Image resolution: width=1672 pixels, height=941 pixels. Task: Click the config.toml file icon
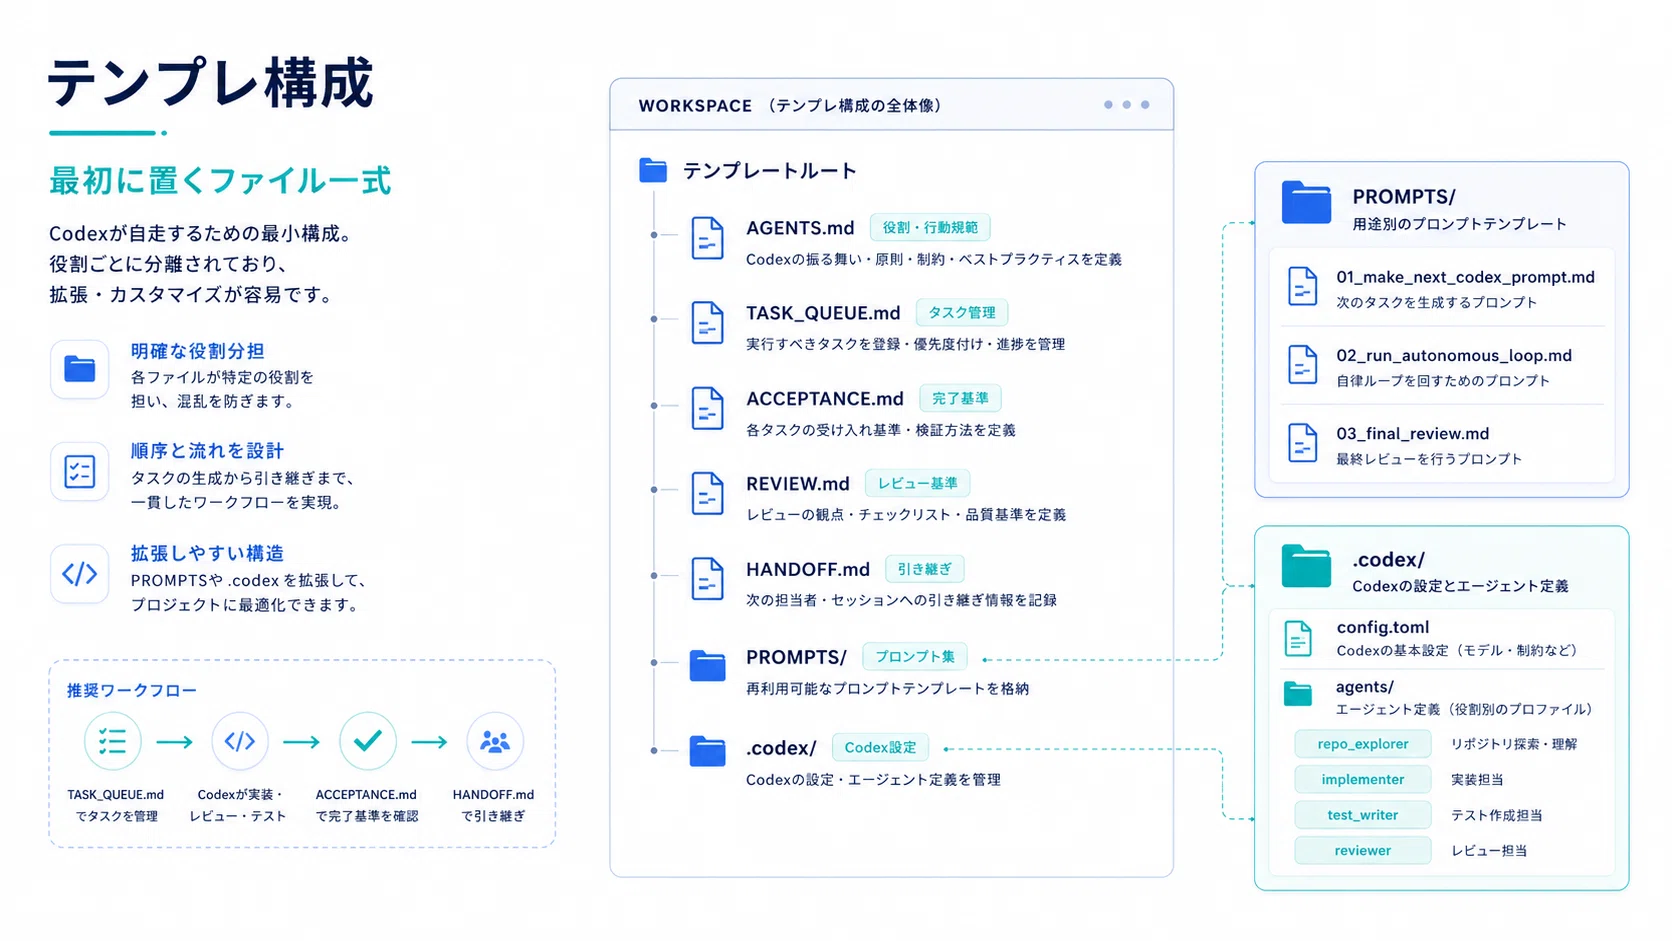[1298, 638]
